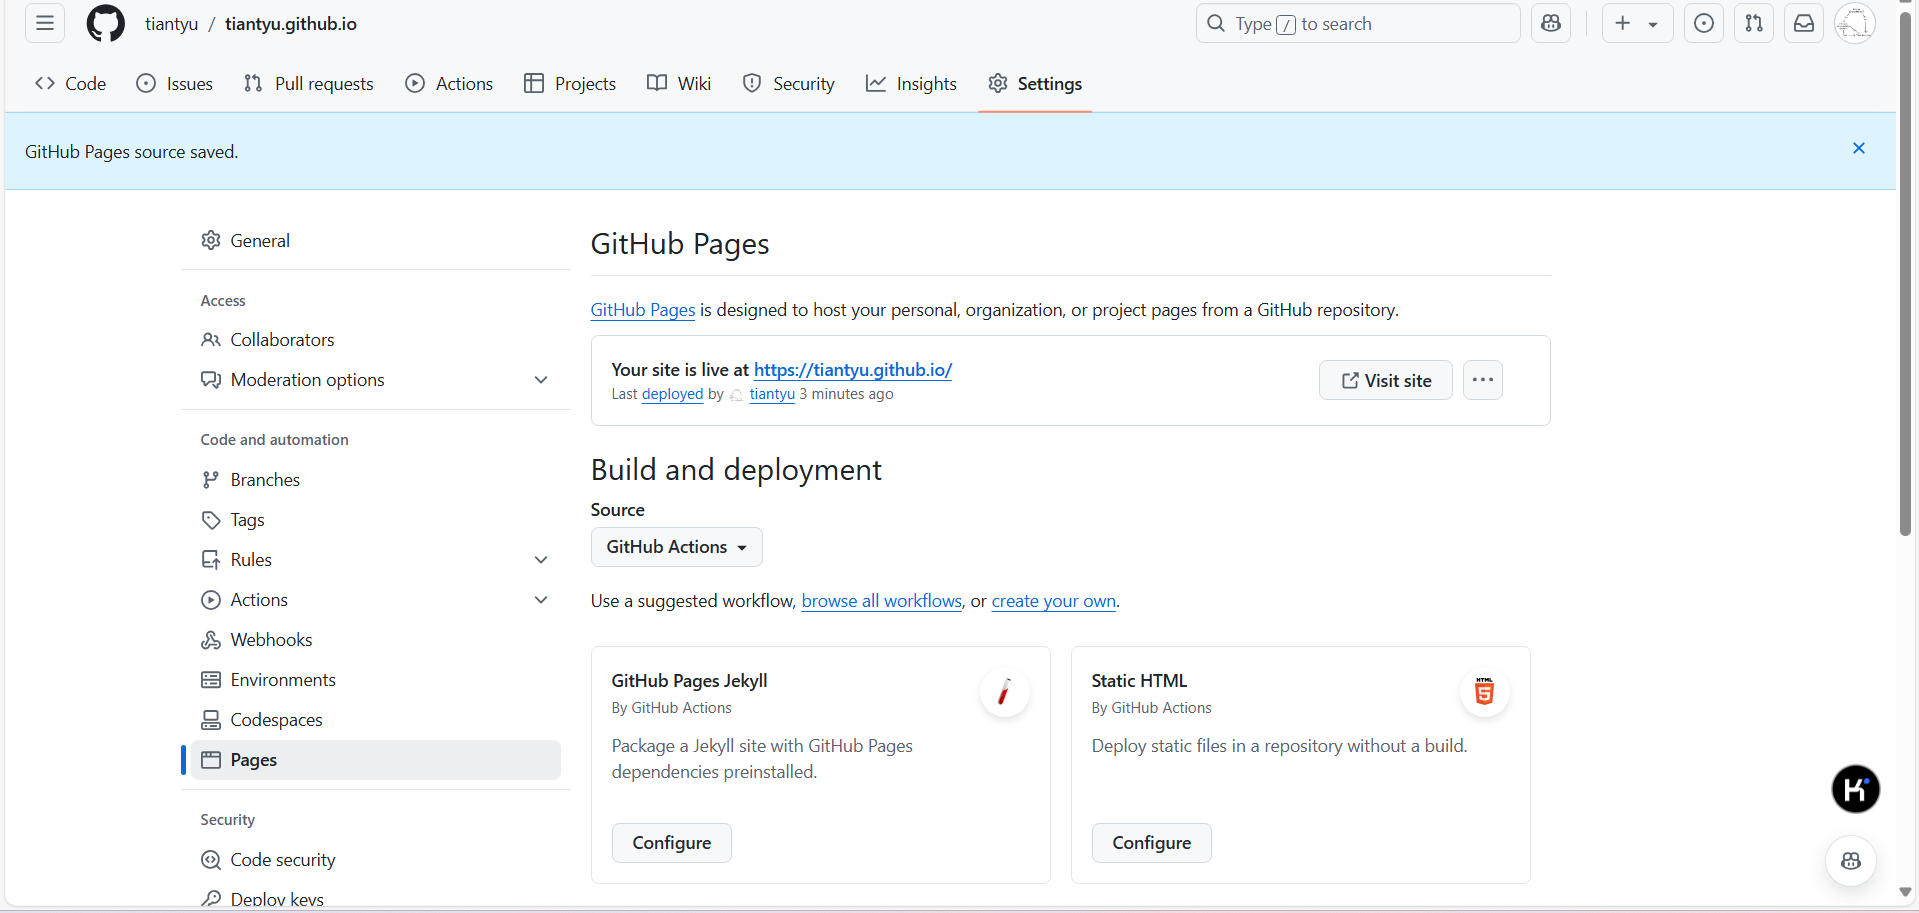The width and height of the screenshot is (1919, 913).
Task: Expand the Rules section in sidebar
Action: 540,560
